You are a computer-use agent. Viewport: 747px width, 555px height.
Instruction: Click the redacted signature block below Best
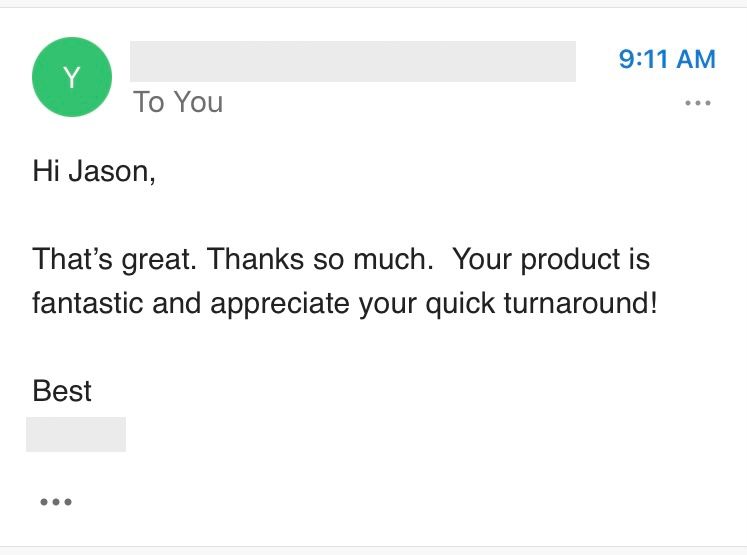pyautogui.click(x=76, y=435)
